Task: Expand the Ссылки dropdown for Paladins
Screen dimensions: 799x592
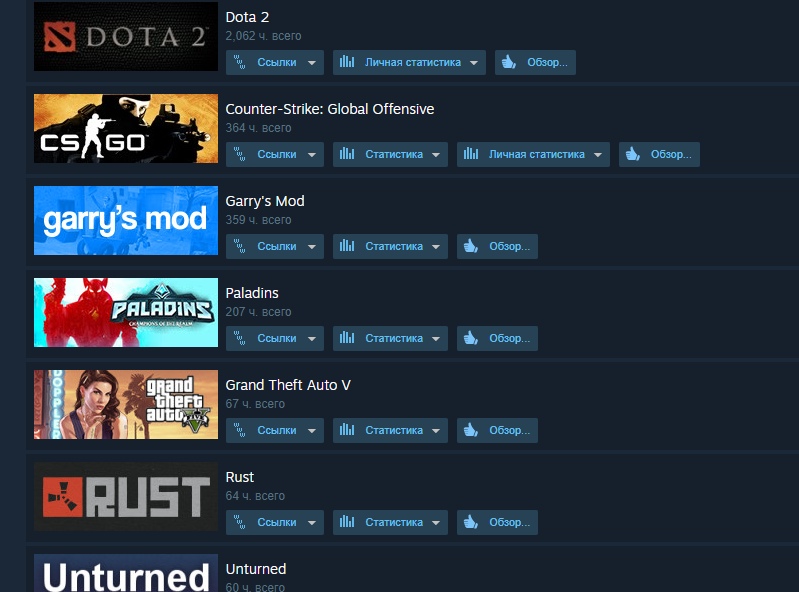Action: point(275,338)
